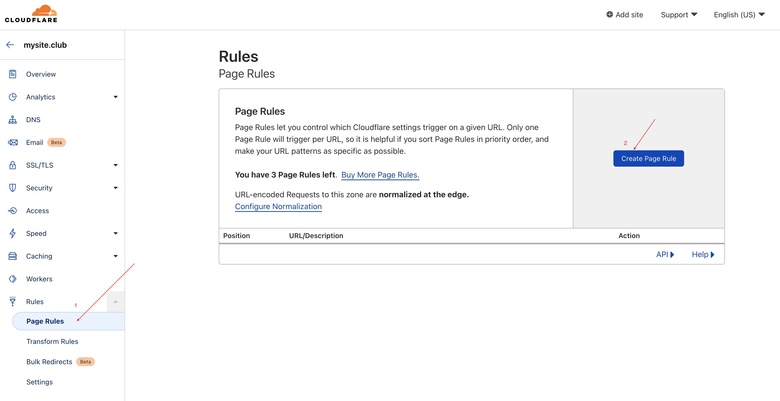Image resolution: width=780 pixels, height=401 pixels.
Task: Click the Beta badge next to Email
Action: click(57, 143)
